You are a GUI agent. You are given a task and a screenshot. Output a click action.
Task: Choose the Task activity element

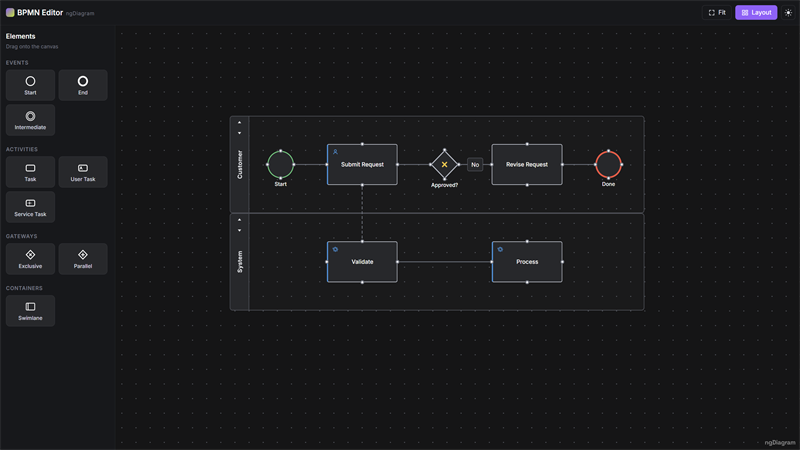(30, 172)
